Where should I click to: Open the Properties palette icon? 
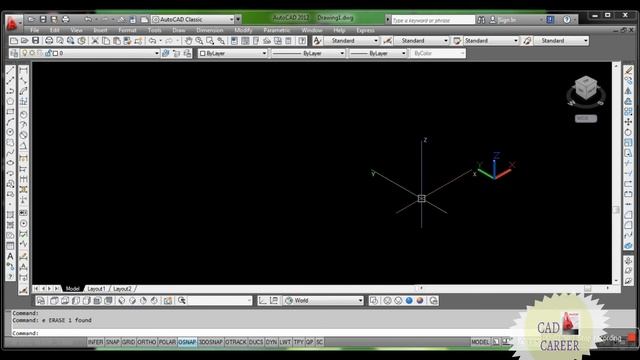(x=234, y=41)
